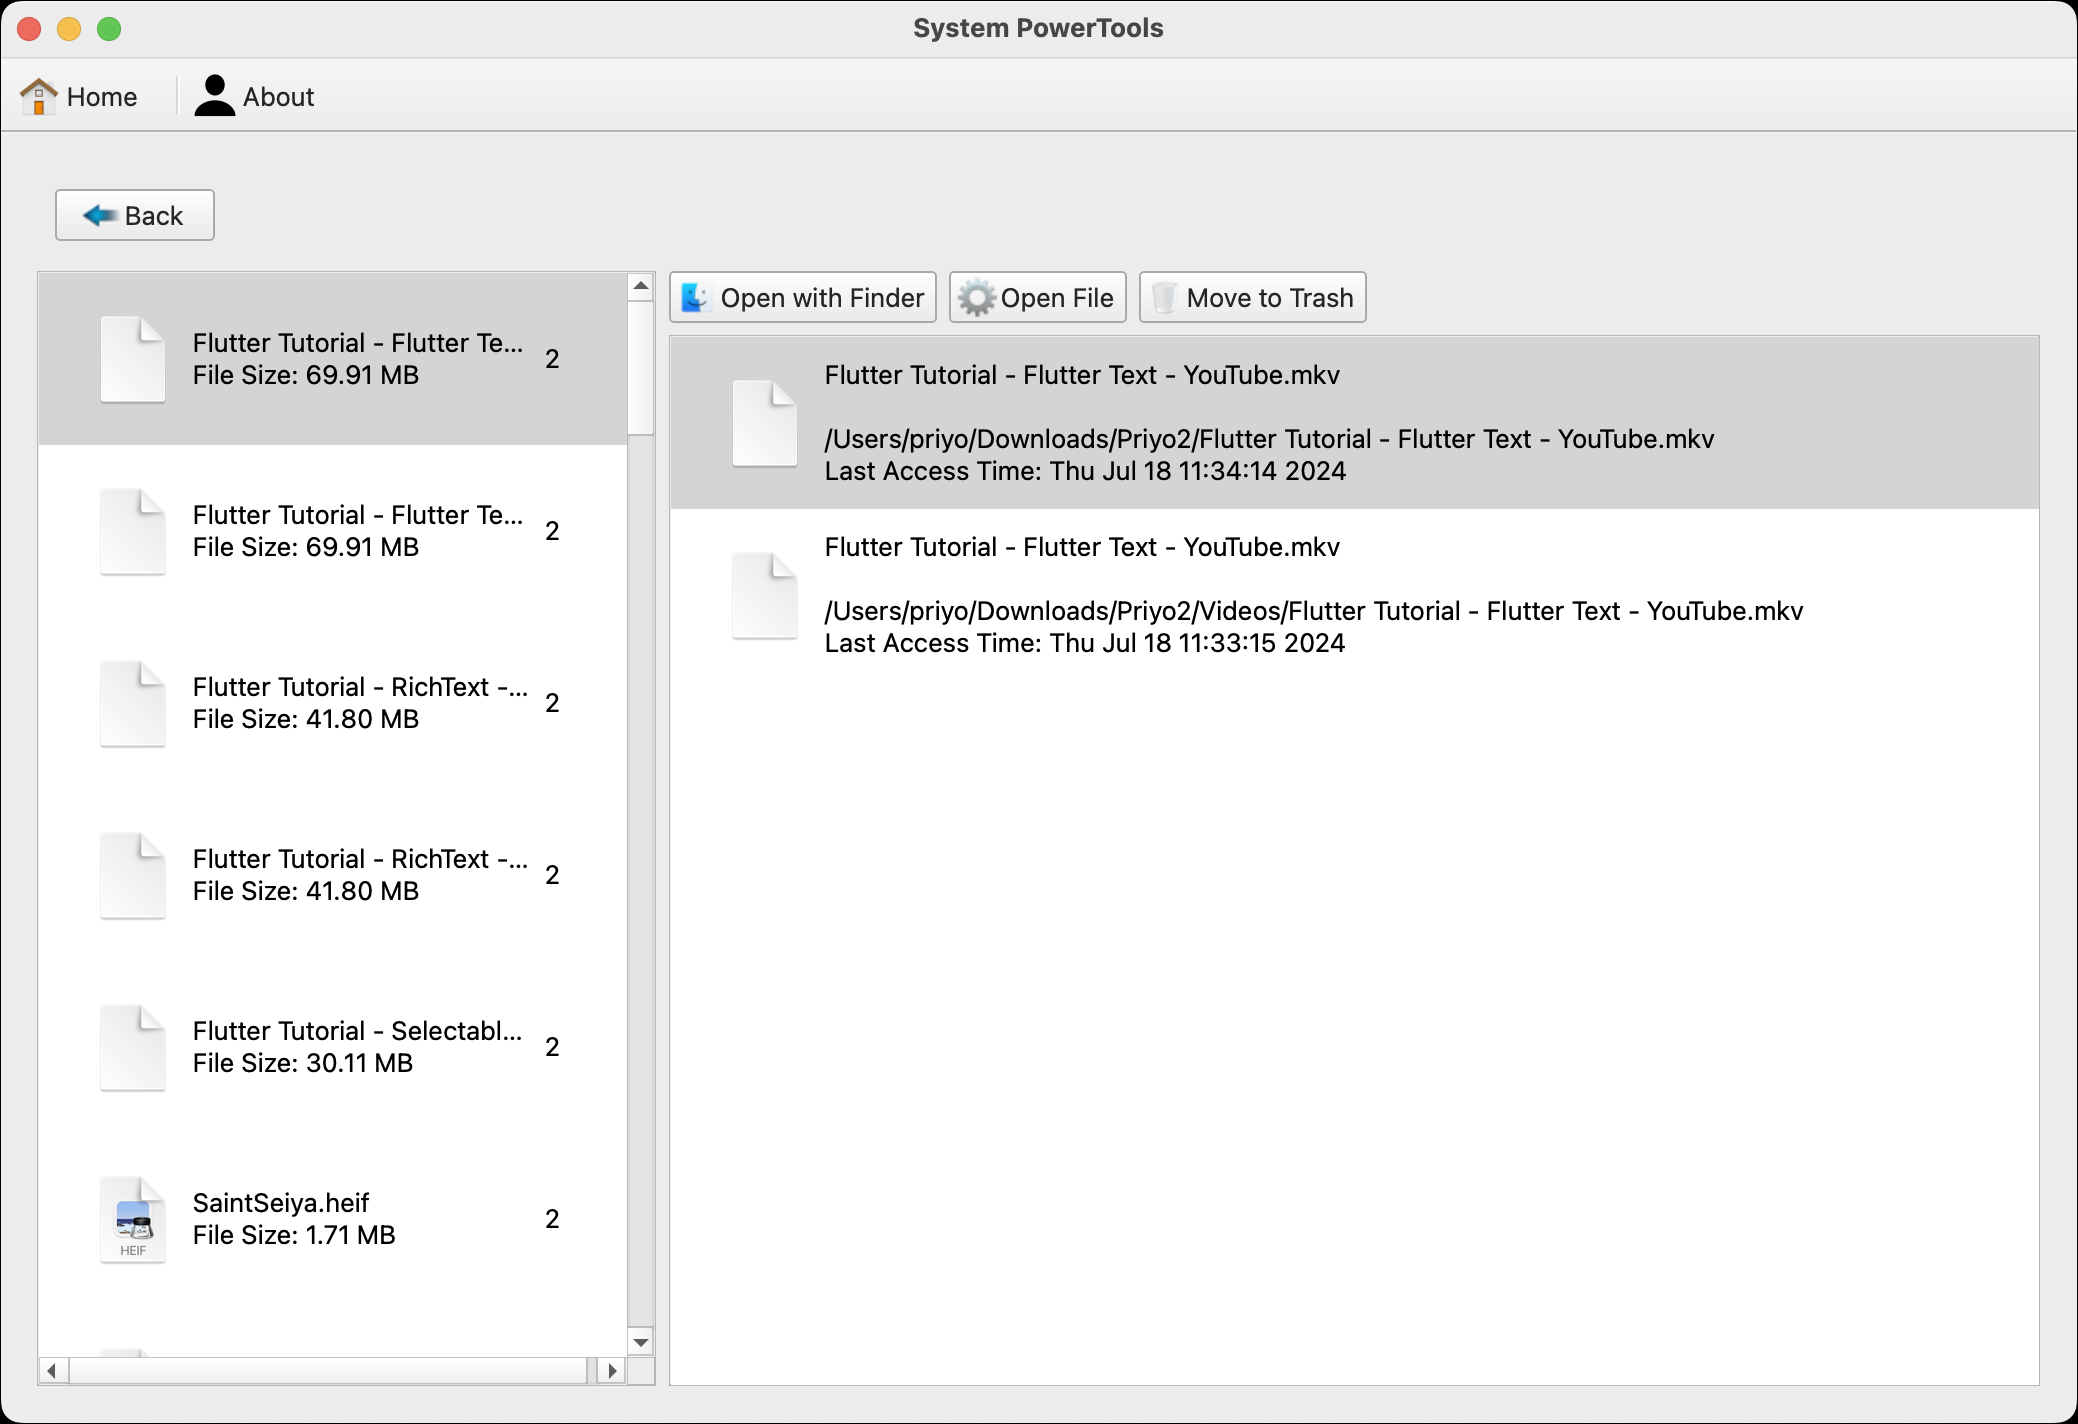Select Flutter Tutorial - Selectabl... 30.11 MB group
The width and height of the screenshot is (2078, 1424).
pyautogui.click(x=333, y=1047)
